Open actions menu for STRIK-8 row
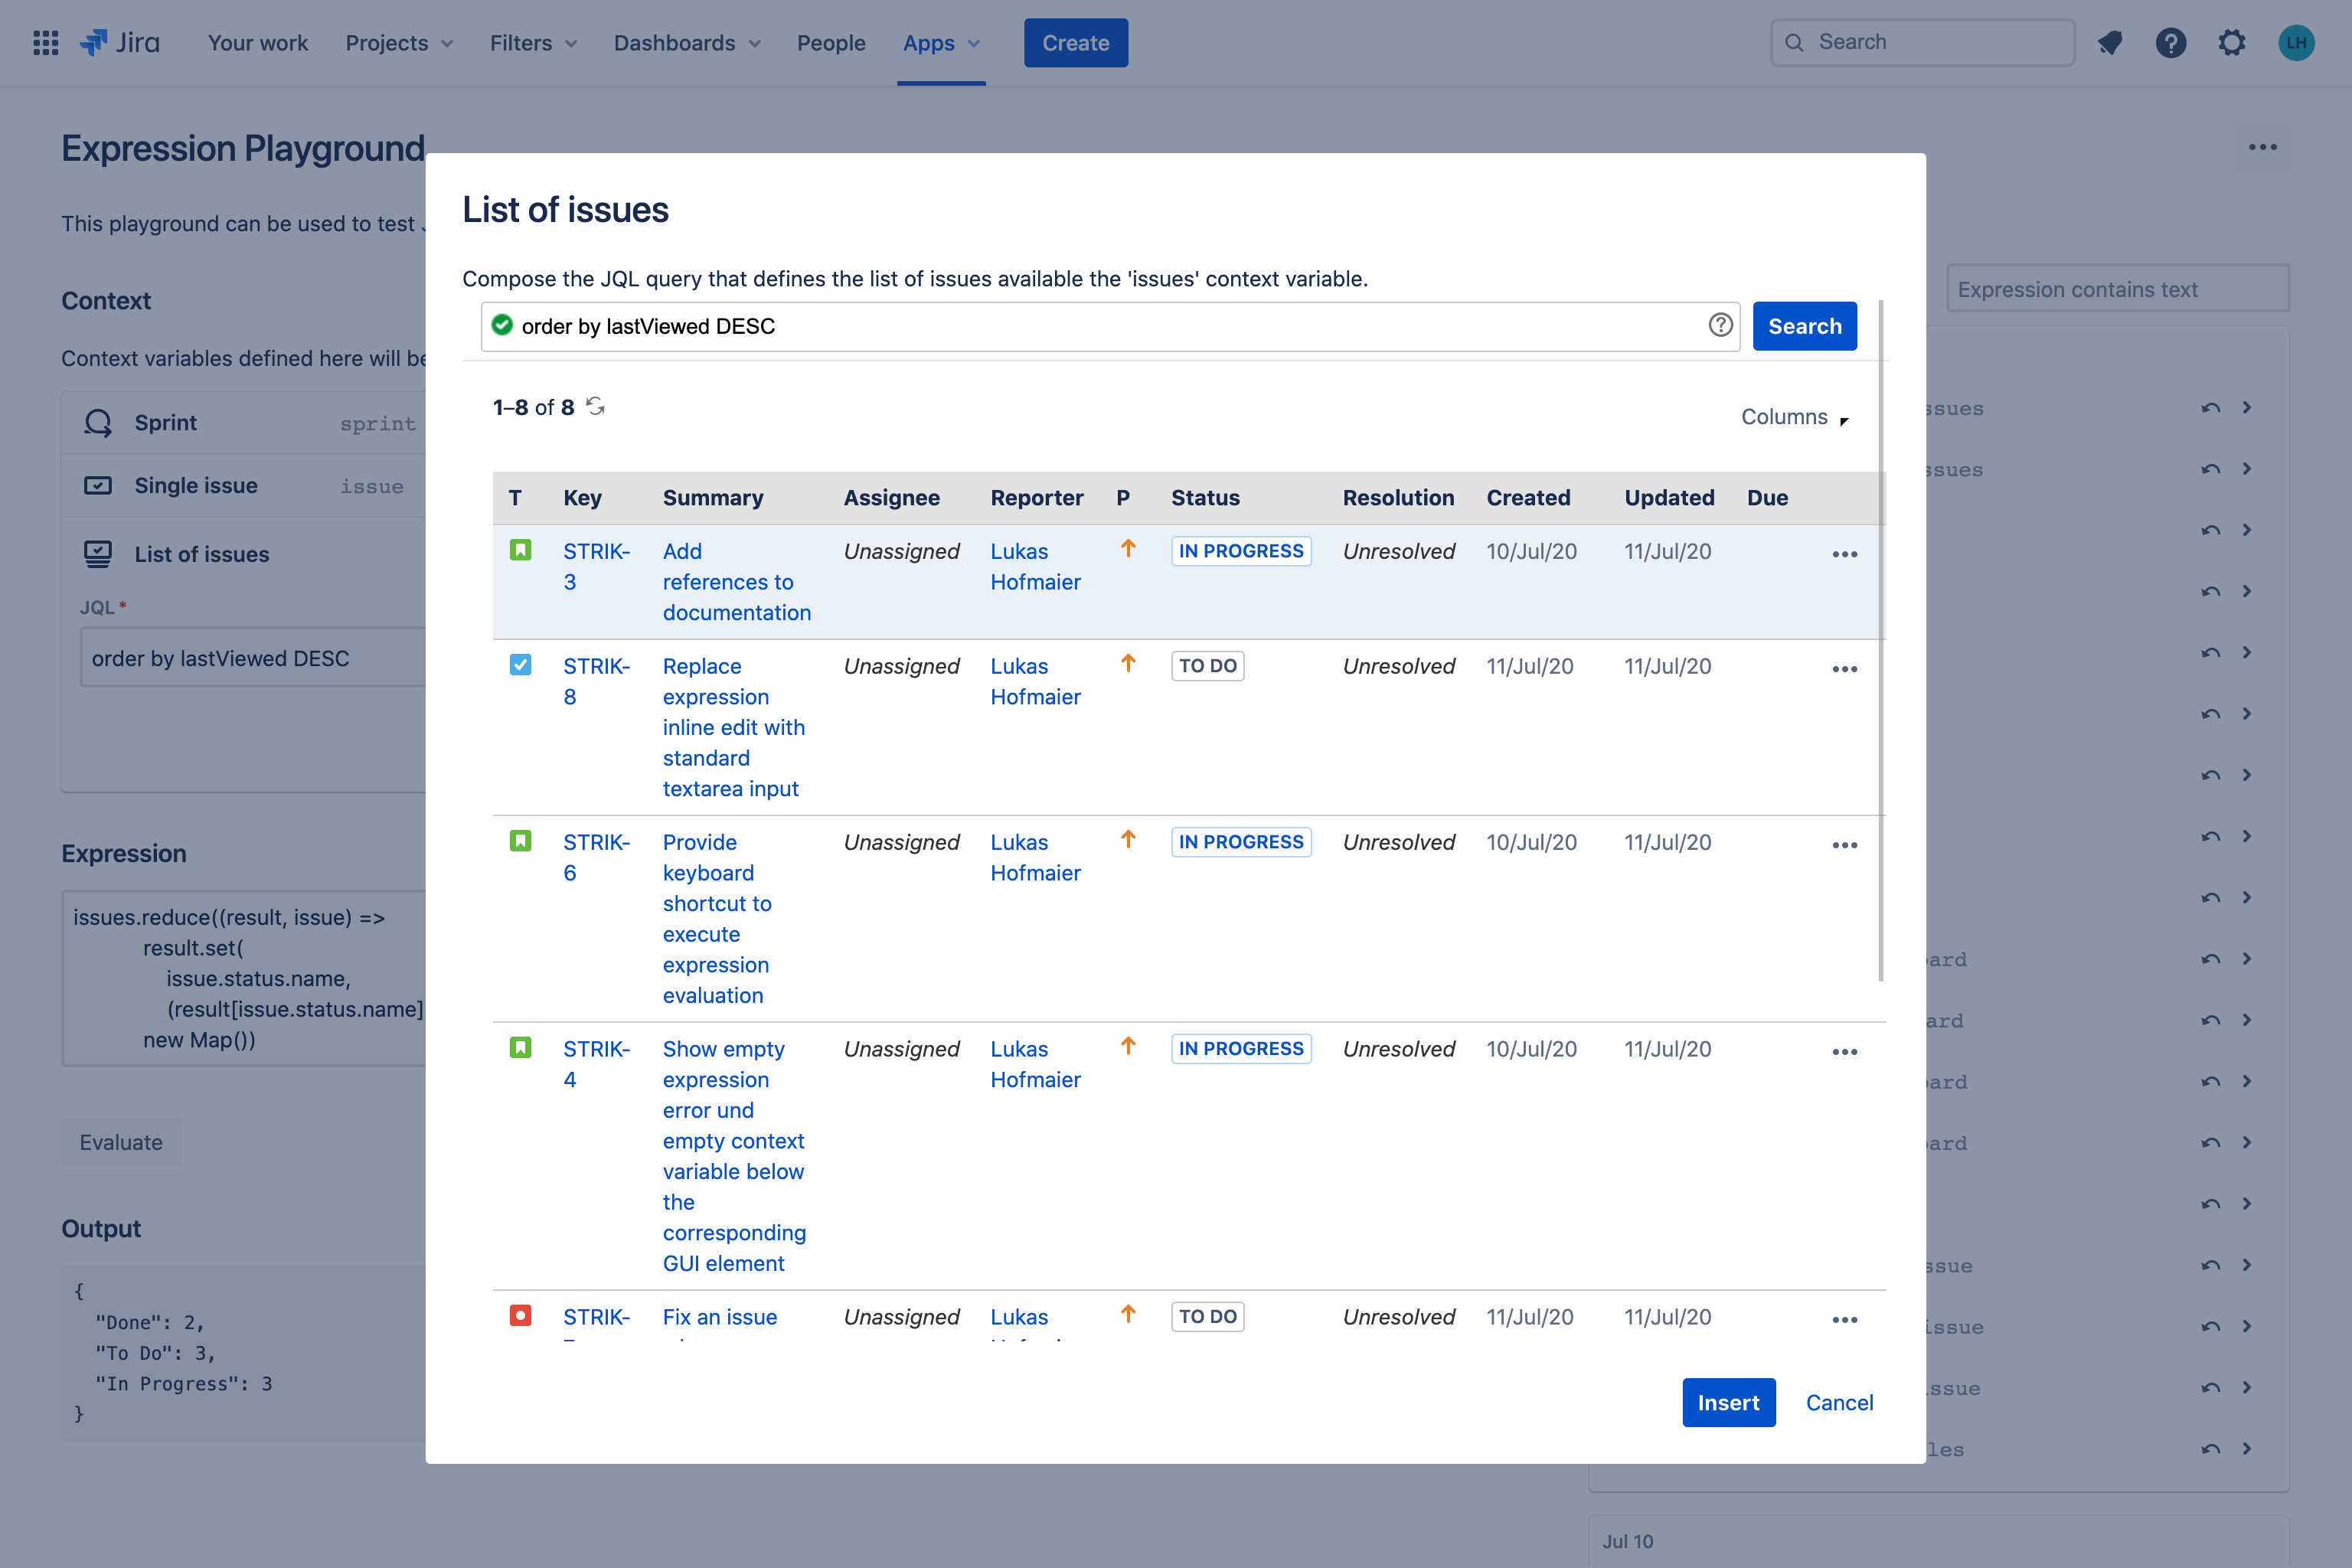2352x1568 pixels. click(1844, 669)
